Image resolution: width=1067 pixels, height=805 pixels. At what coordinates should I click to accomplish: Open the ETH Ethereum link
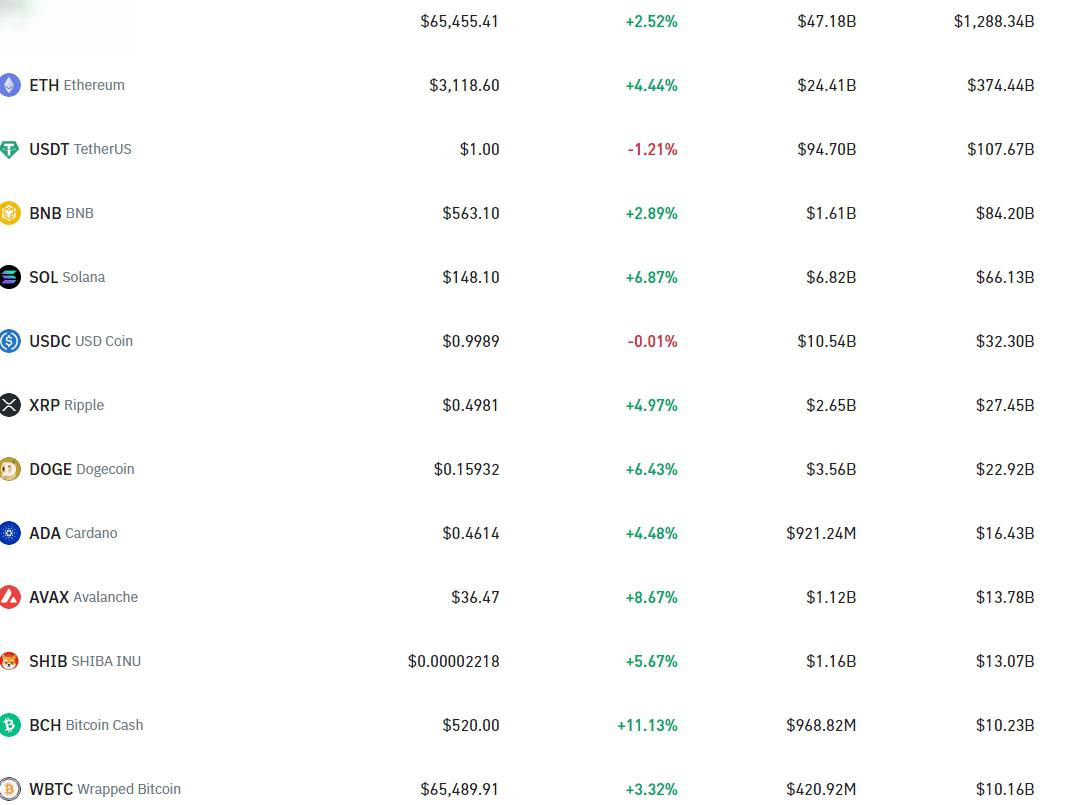pyautogui.click(x=77, y=85)
